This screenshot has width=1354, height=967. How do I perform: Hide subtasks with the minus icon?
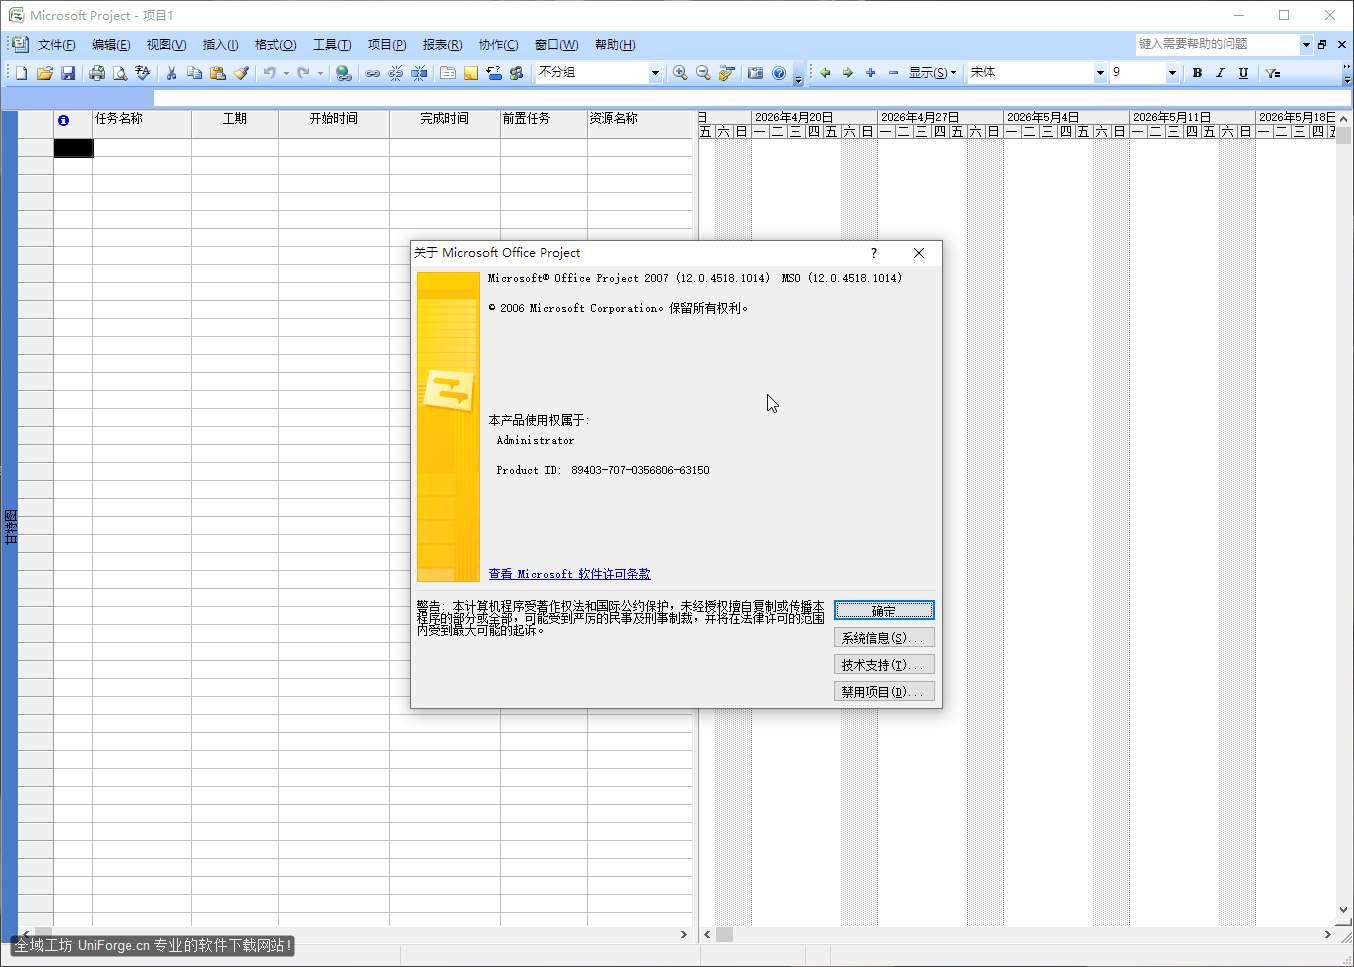893,73
